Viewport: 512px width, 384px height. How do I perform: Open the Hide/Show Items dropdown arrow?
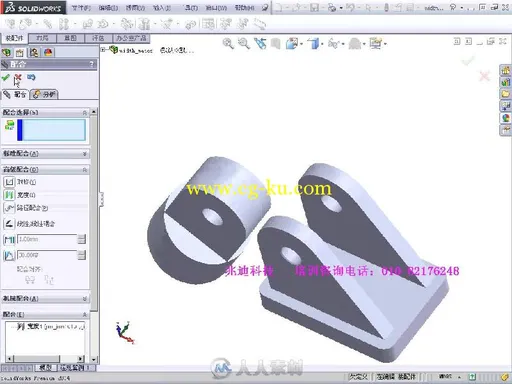coord(343,44)
